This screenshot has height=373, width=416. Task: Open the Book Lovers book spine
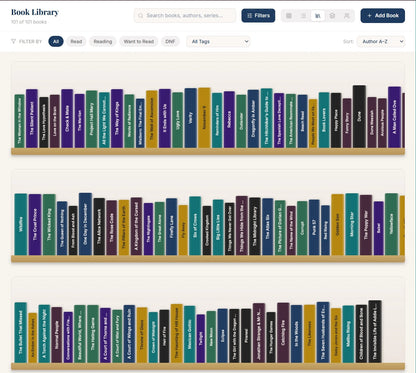pos(324,120)
